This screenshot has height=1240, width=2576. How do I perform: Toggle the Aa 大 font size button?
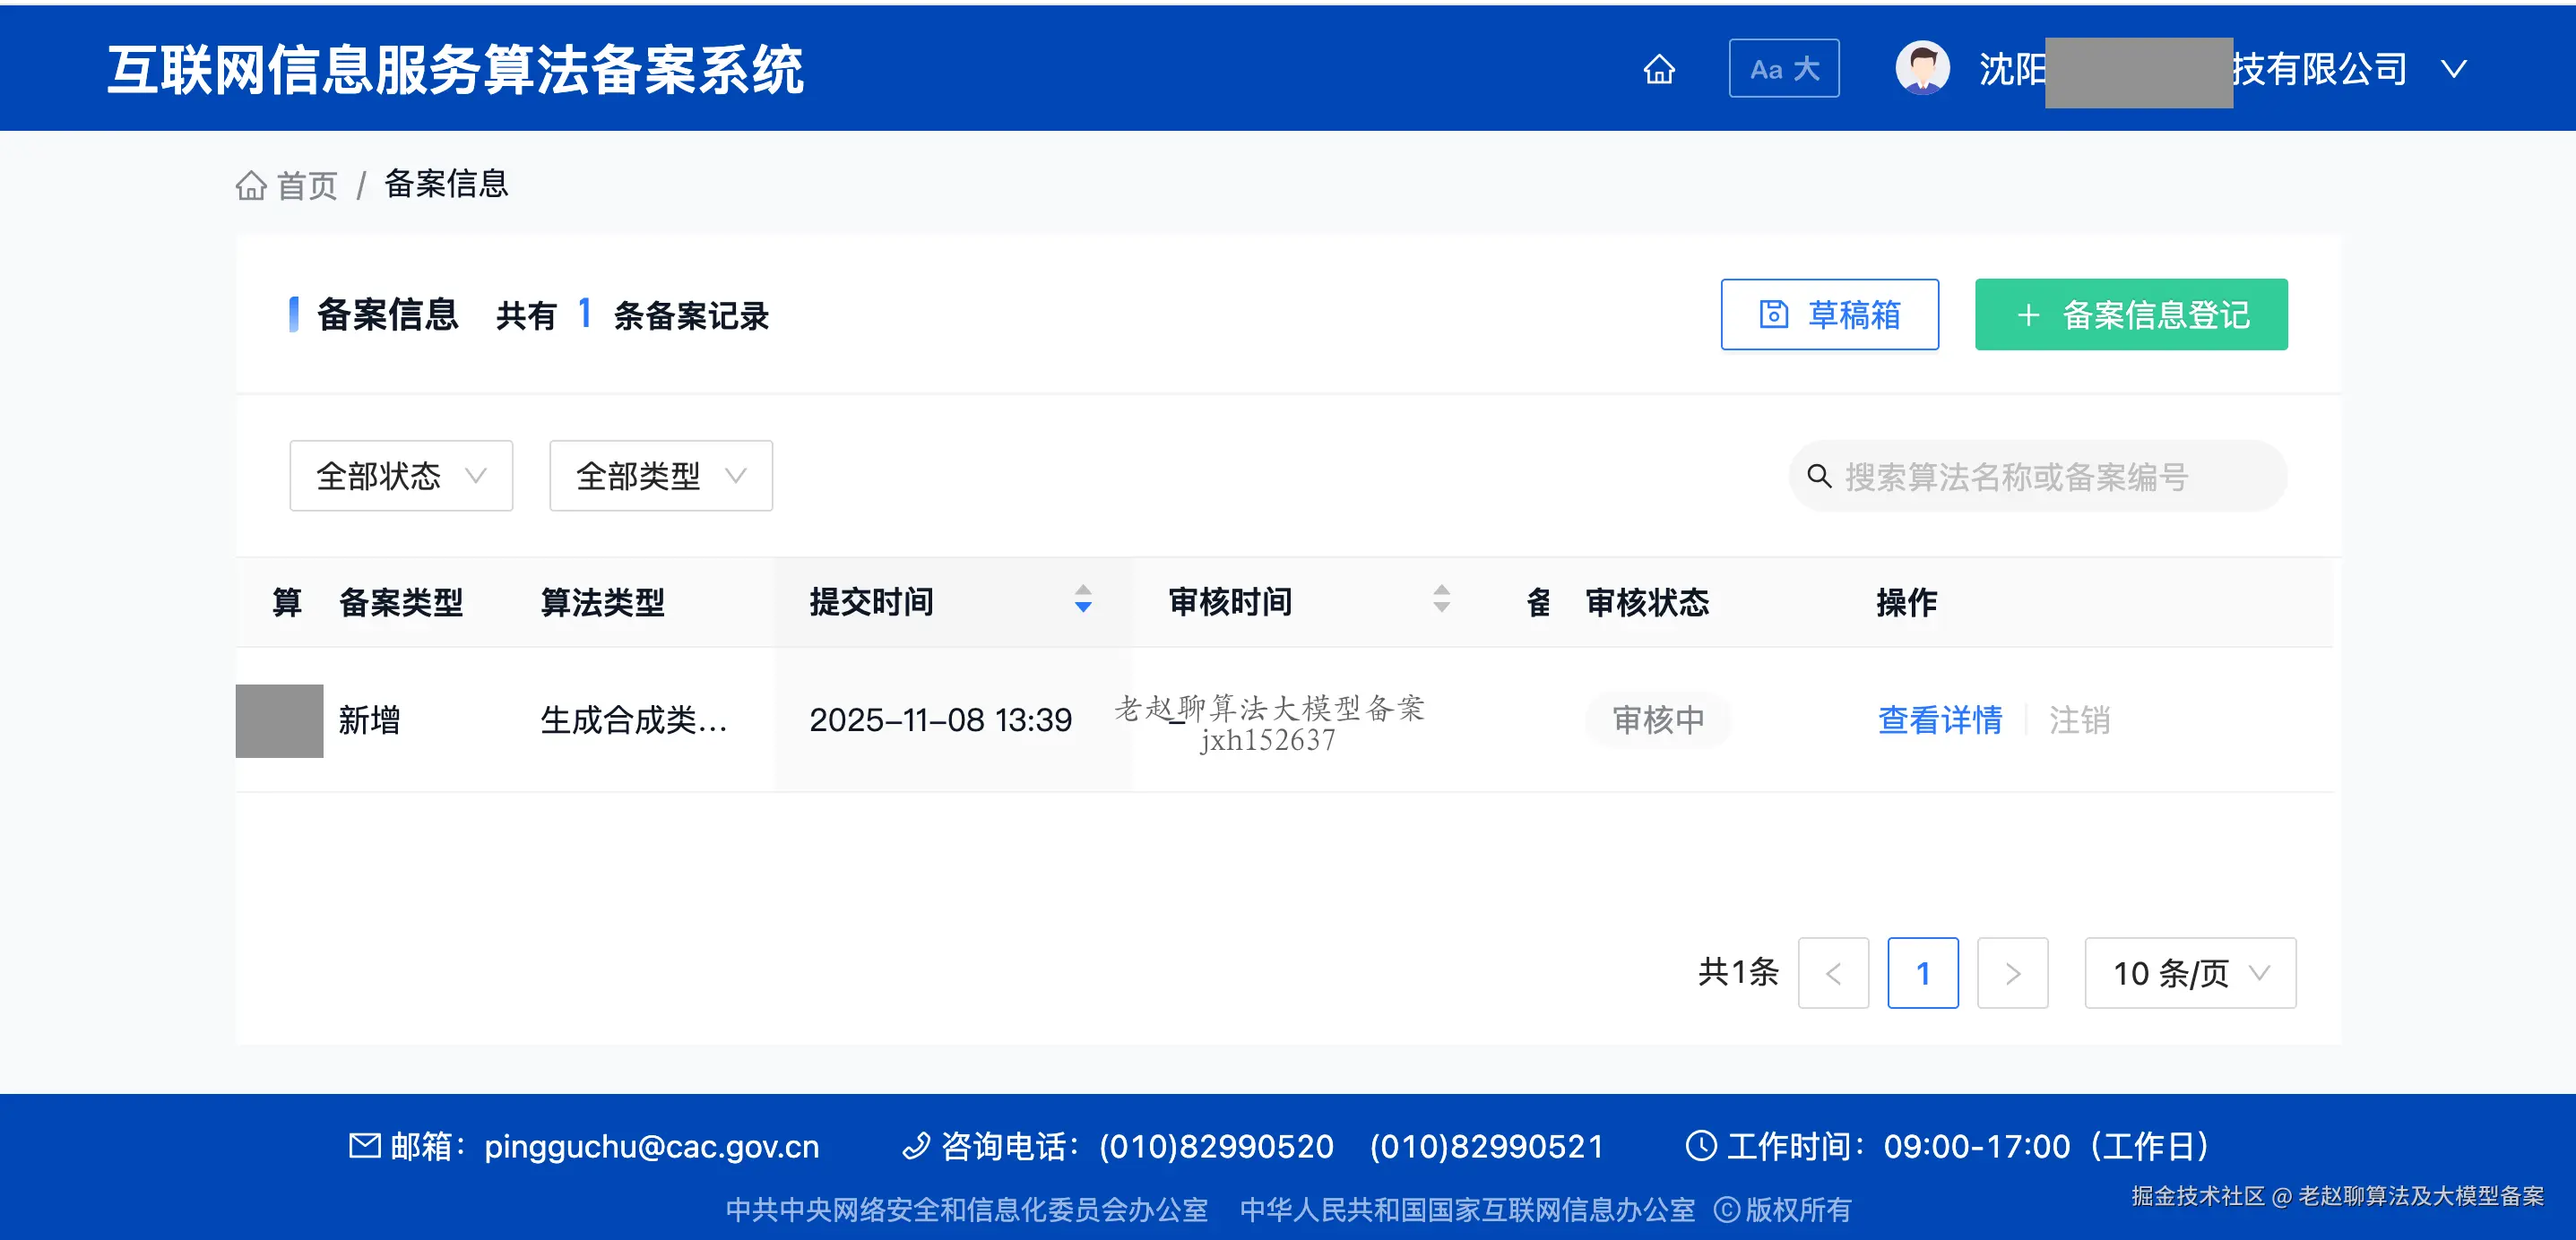coord(1783,69)
